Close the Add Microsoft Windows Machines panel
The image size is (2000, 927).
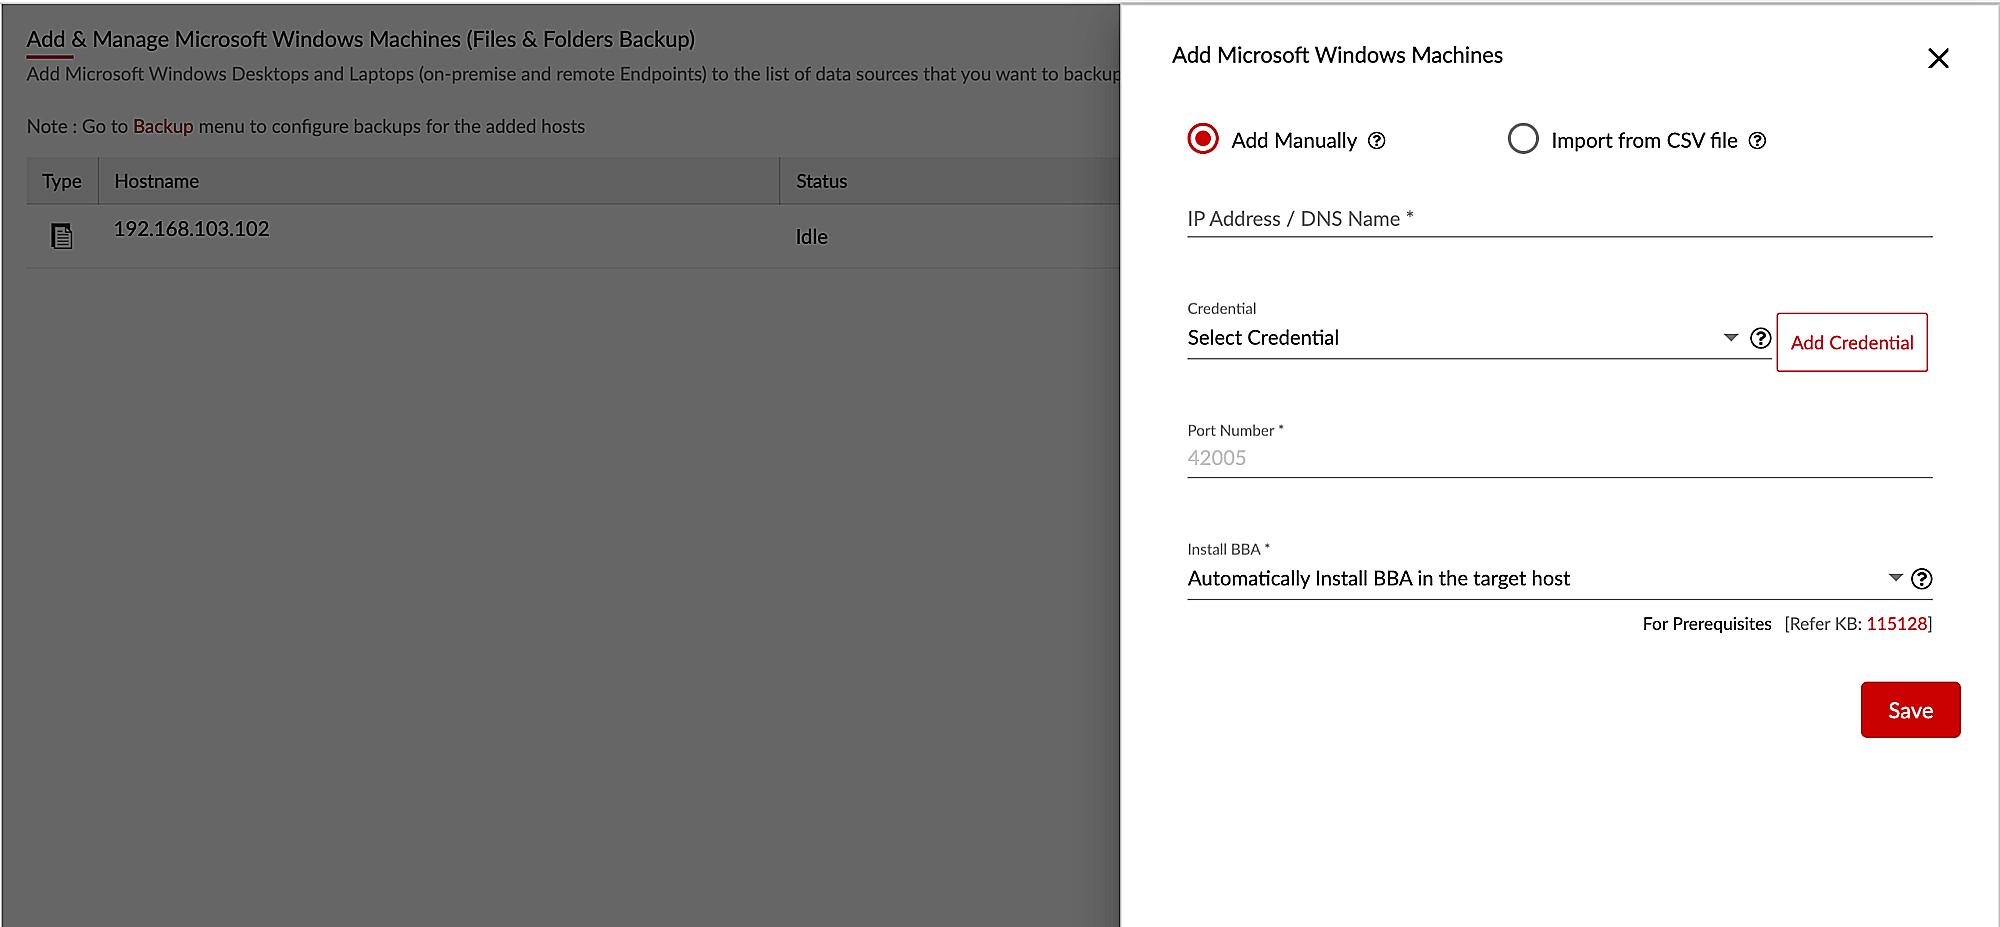1938,58
